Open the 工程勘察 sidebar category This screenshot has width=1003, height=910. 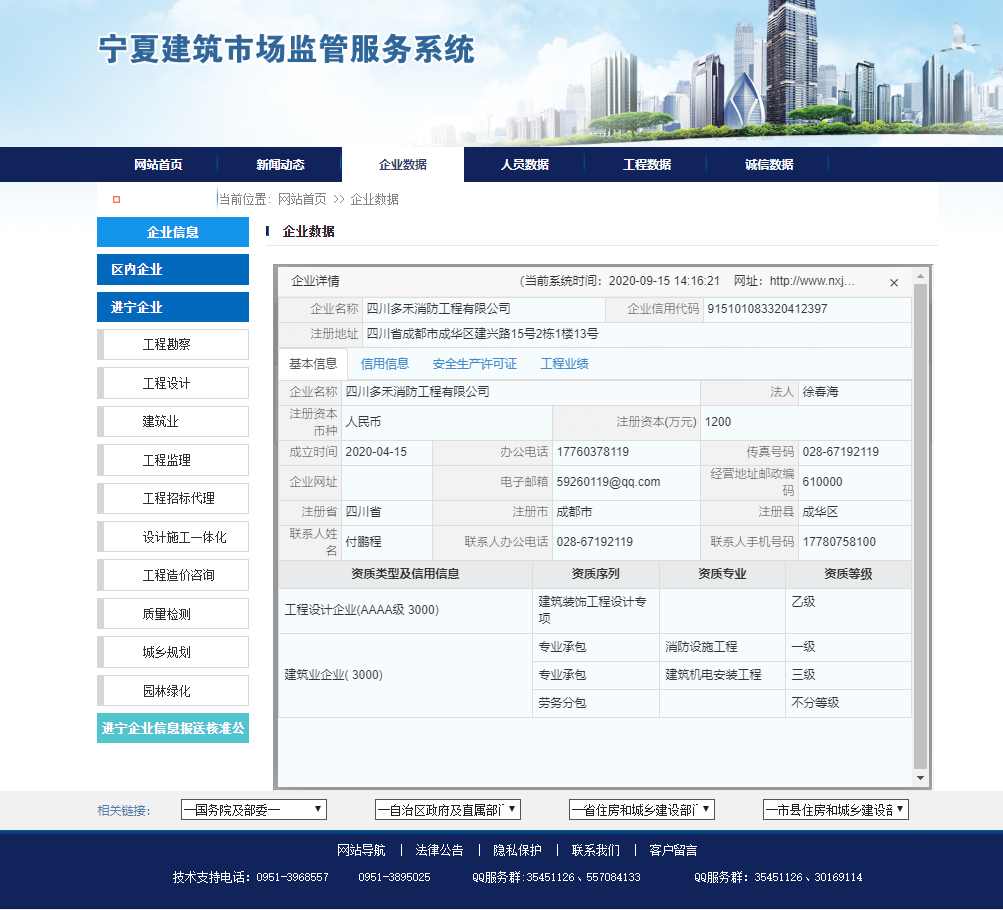(x=173, y=345)
